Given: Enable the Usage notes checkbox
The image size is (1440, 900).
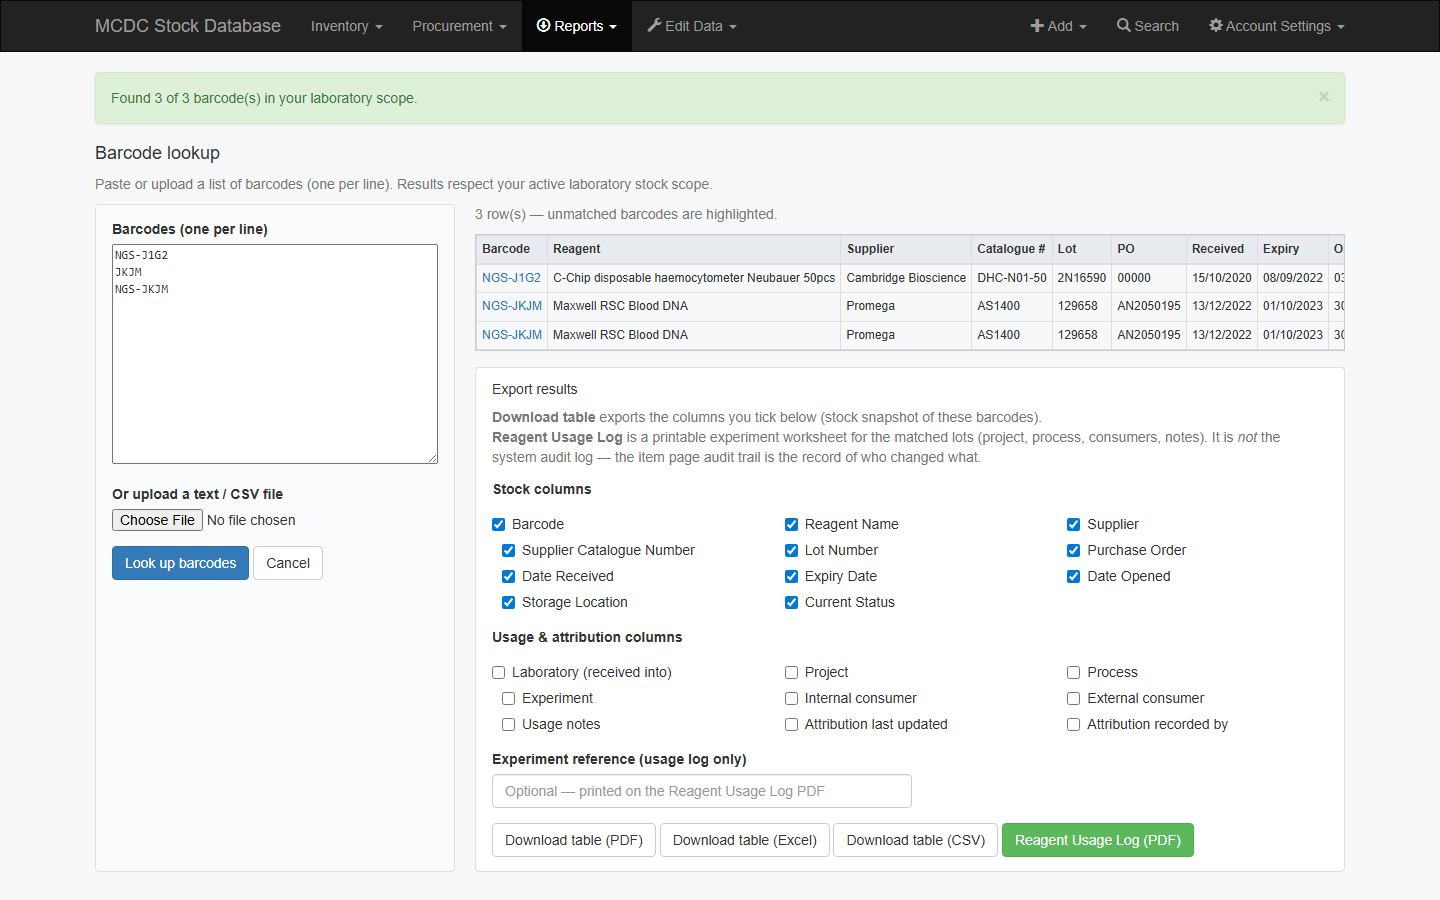Looking at the screenshot, I should (508, 724).
